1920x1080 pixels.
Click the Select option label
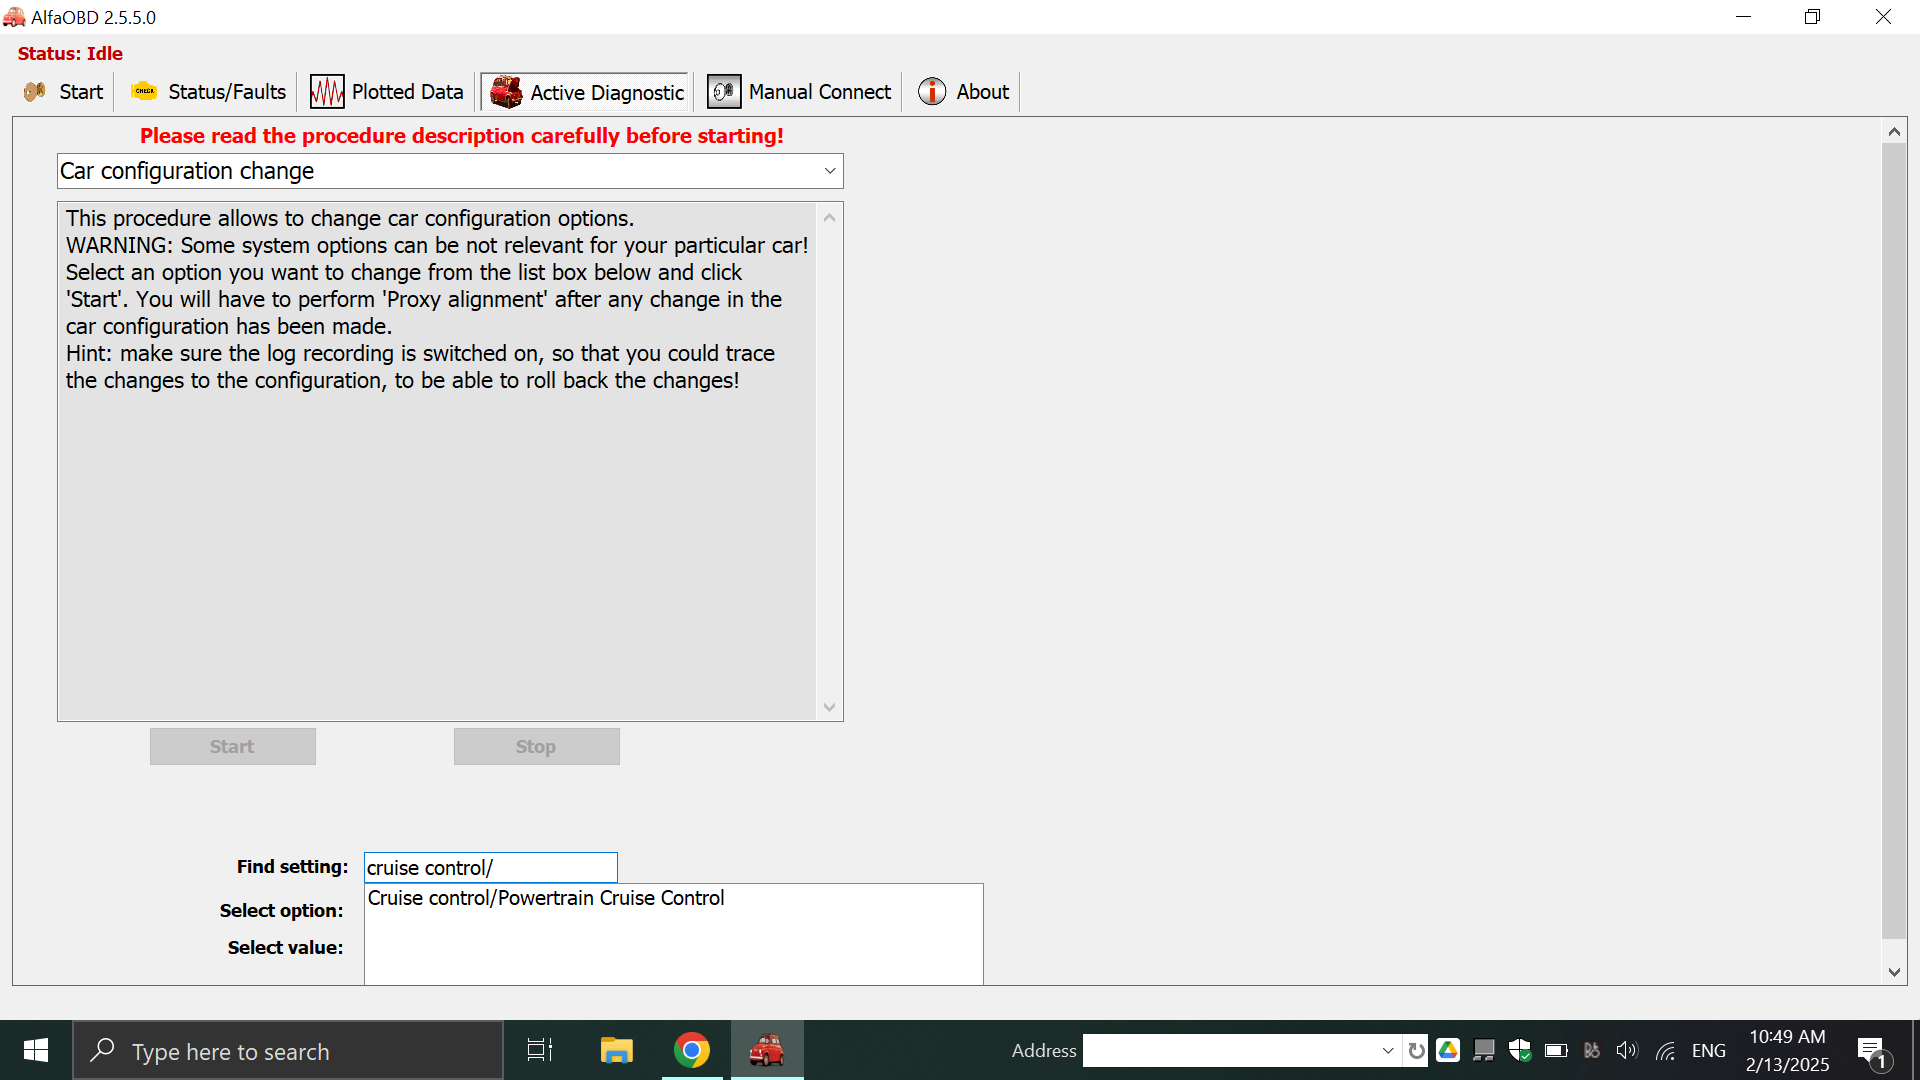[x=281, y=911]
